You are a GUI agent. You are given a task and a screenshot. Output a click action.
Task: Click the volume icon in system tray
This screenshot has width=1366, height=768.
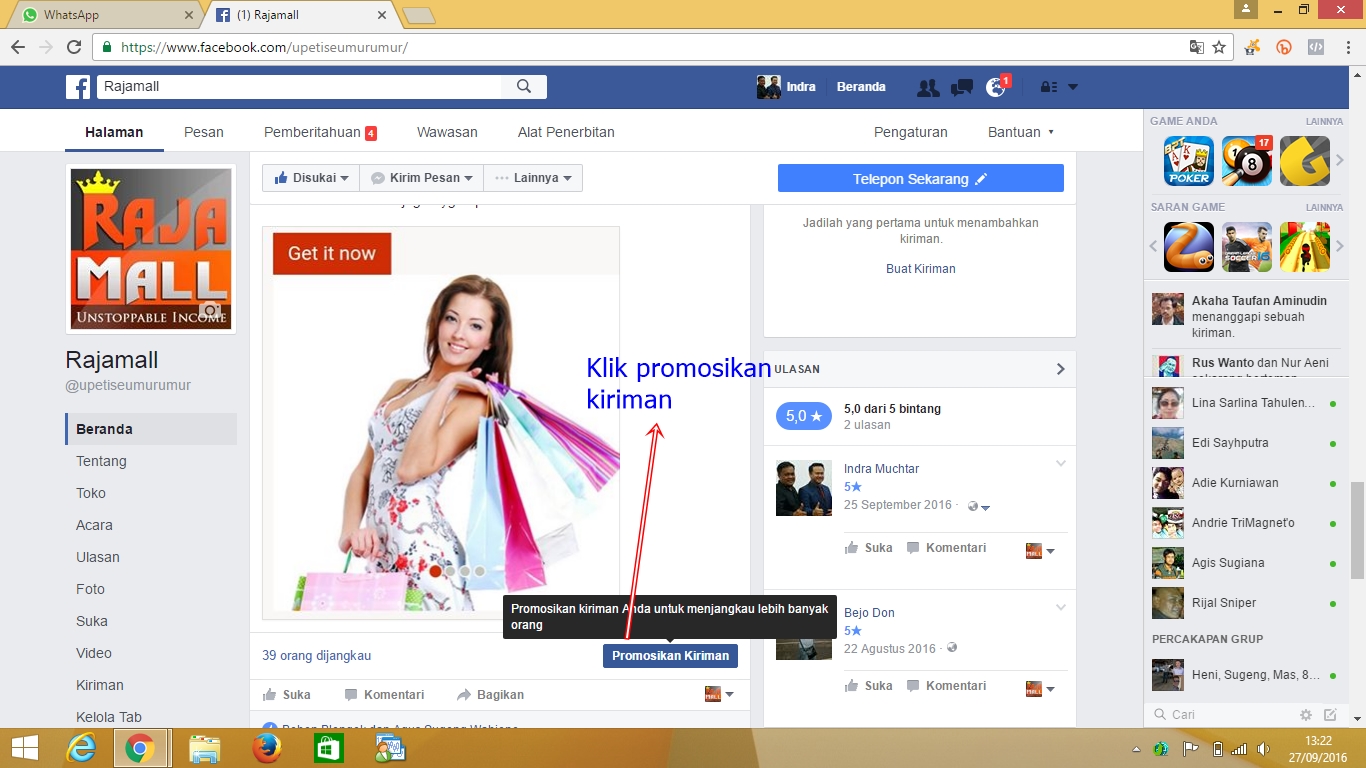coord(1263,749)
